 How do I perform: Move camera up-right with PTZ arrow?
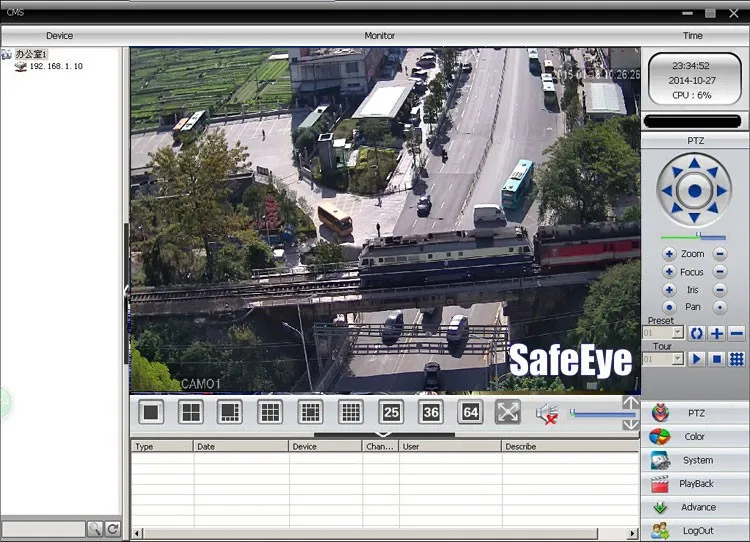[x=713, y=172]
